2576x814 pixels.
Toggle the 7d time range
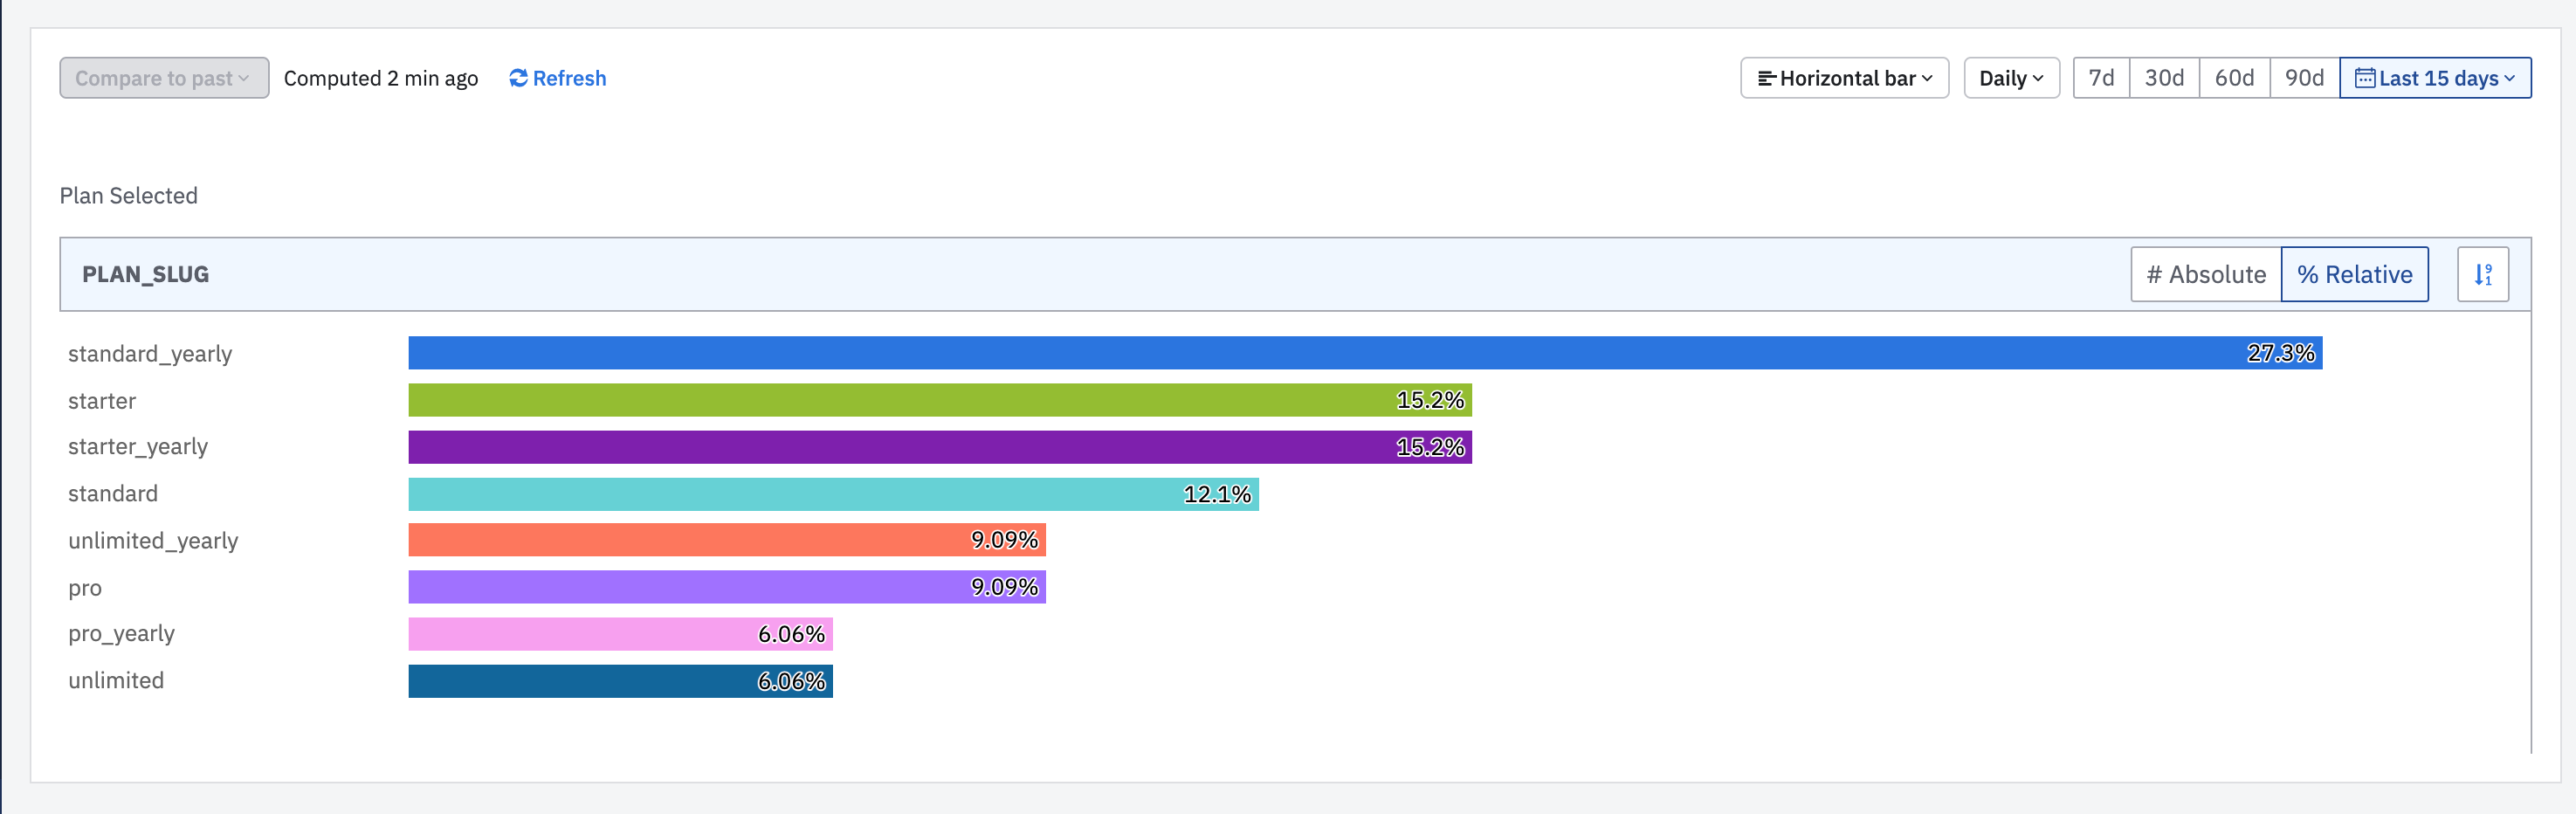pos(2100,77)
